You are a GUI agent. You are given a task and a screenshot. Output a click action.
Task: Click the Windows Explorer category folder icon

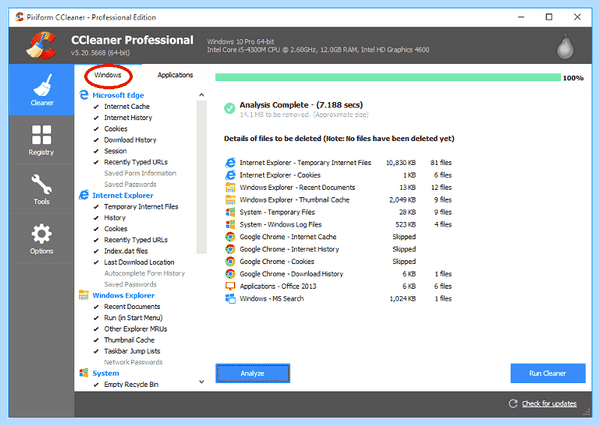coord(84,295)
